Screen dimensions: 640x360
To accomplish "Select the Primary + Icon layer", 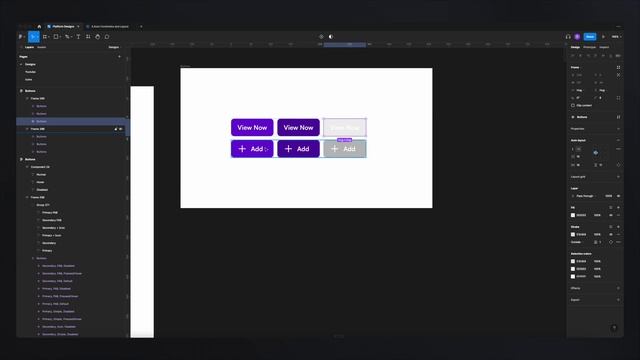I will click(x=52, y=236).
